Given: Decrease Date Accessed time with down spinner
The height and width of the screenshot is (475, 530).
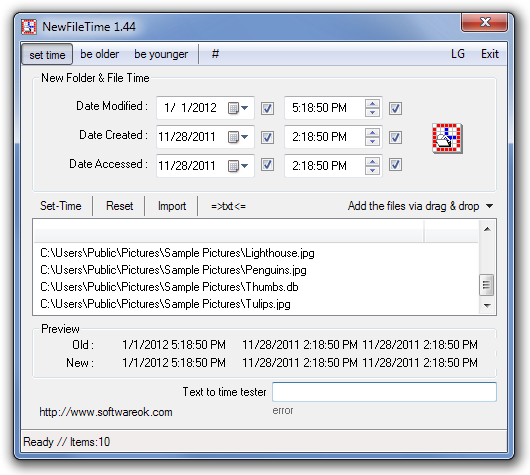Looking at the screenshot, I should [372, 170].
